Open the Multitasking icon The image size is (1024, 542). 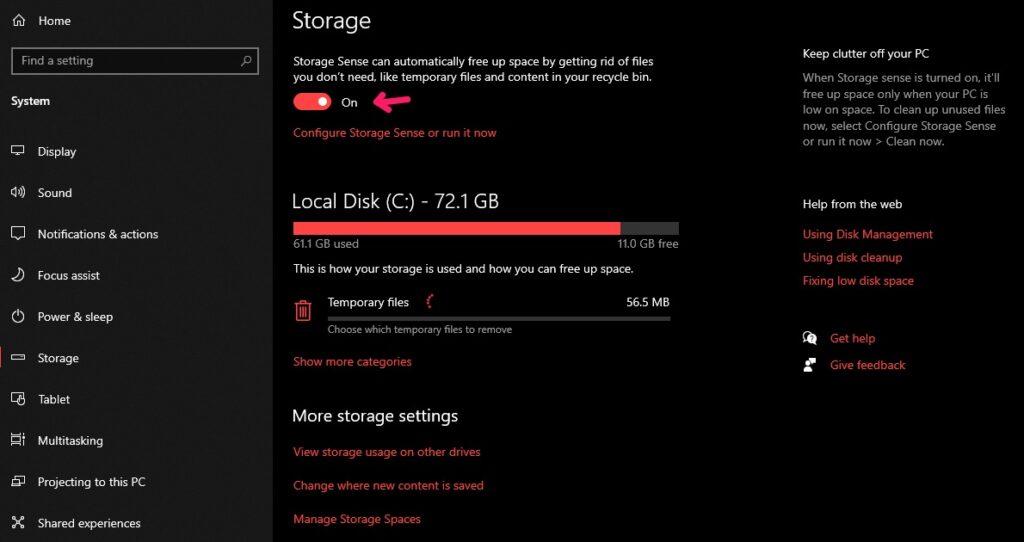pyautogui.click(x=18, y=440)
